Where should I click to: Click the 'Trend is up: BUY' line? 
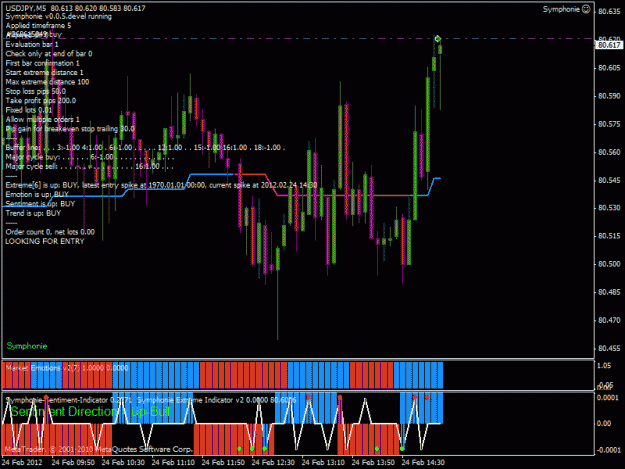(x=33, y=213)
